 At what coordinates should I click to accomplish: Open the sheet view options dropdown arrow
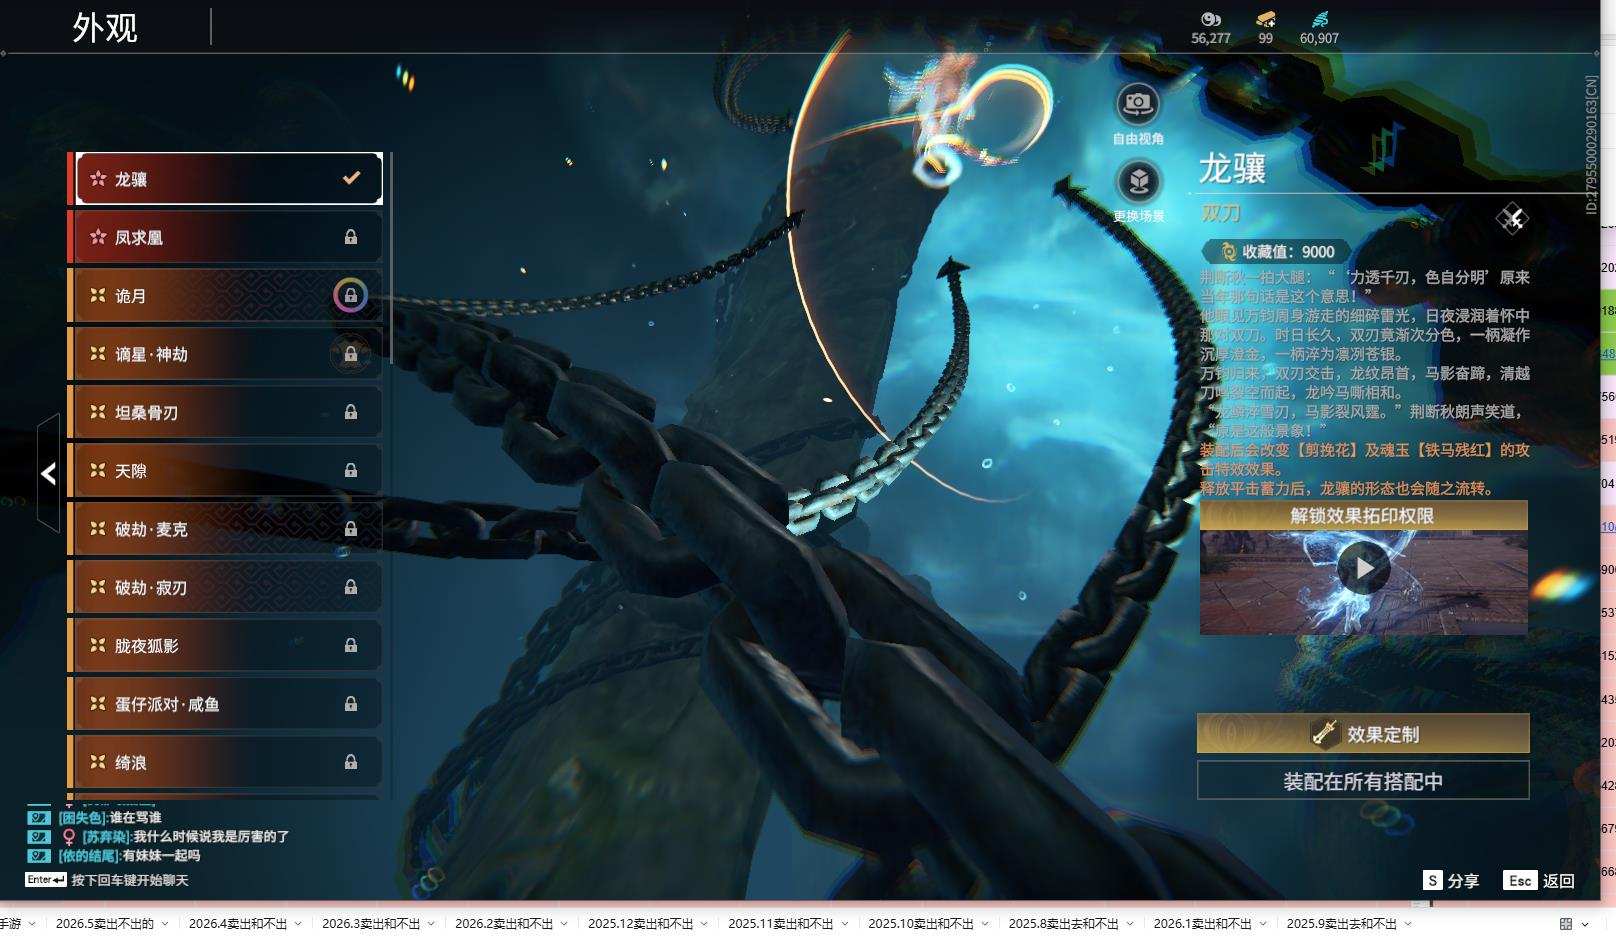(x=1585, y=924)
